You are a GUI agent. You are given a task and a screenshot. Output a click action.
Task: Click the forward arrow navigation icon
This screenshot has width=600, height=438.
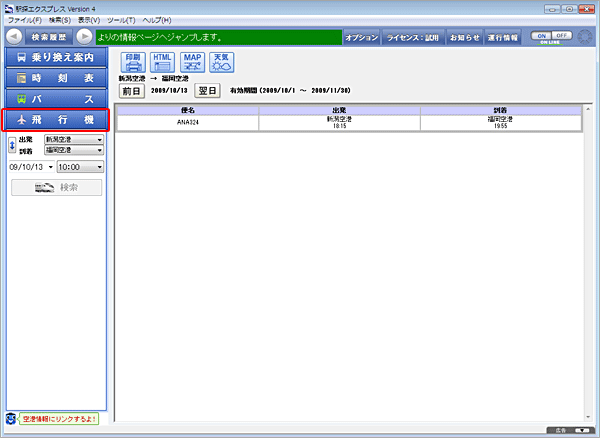(x=85, y=37)
